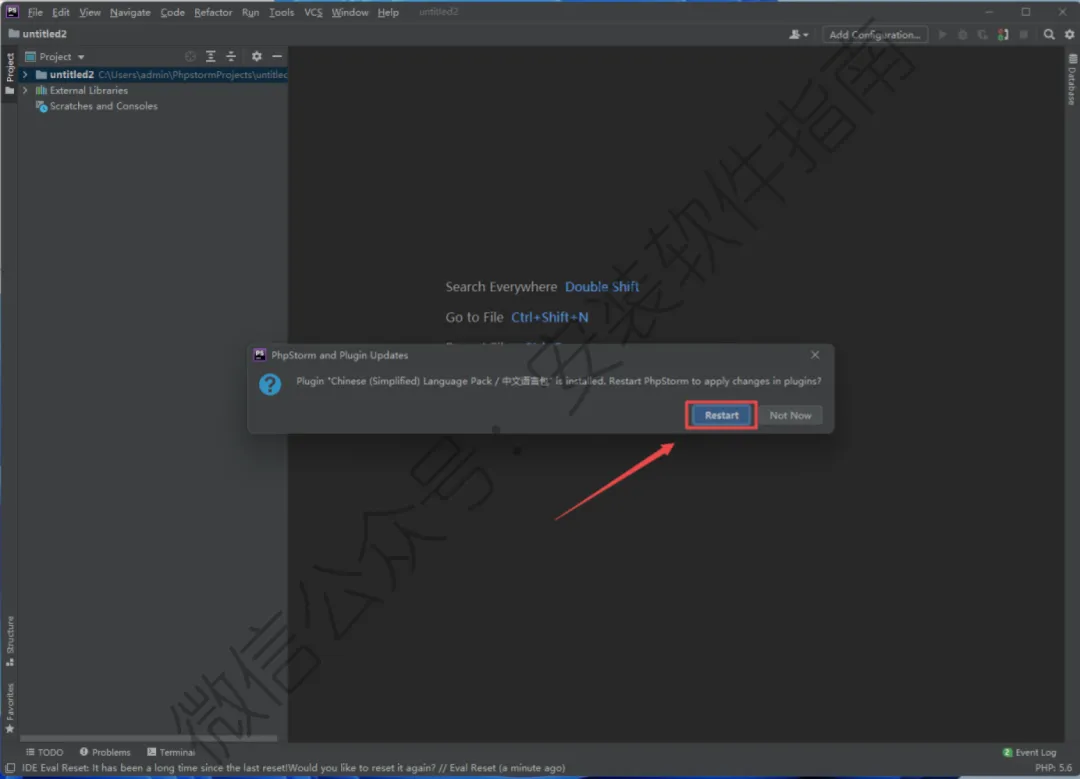1080x779 pixels.
Task: Open the Navigate menu
Action: pyautogui.click(x=130, y=12)
